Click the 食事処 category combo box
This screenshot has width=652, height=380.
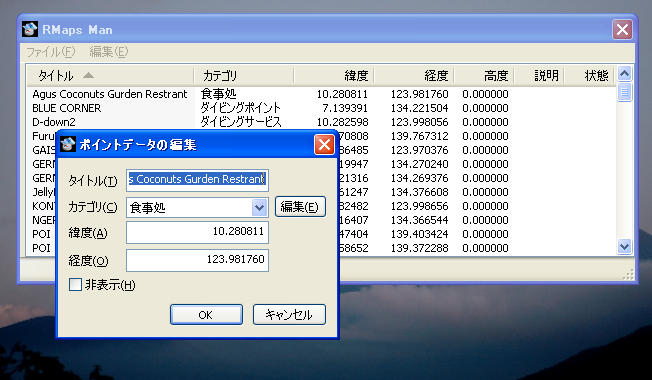pos(197,207)
